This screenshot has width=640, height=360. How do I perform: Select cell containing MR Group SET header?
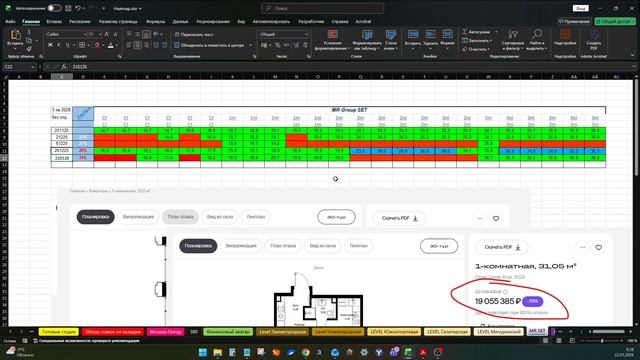[x=349, y=110]
